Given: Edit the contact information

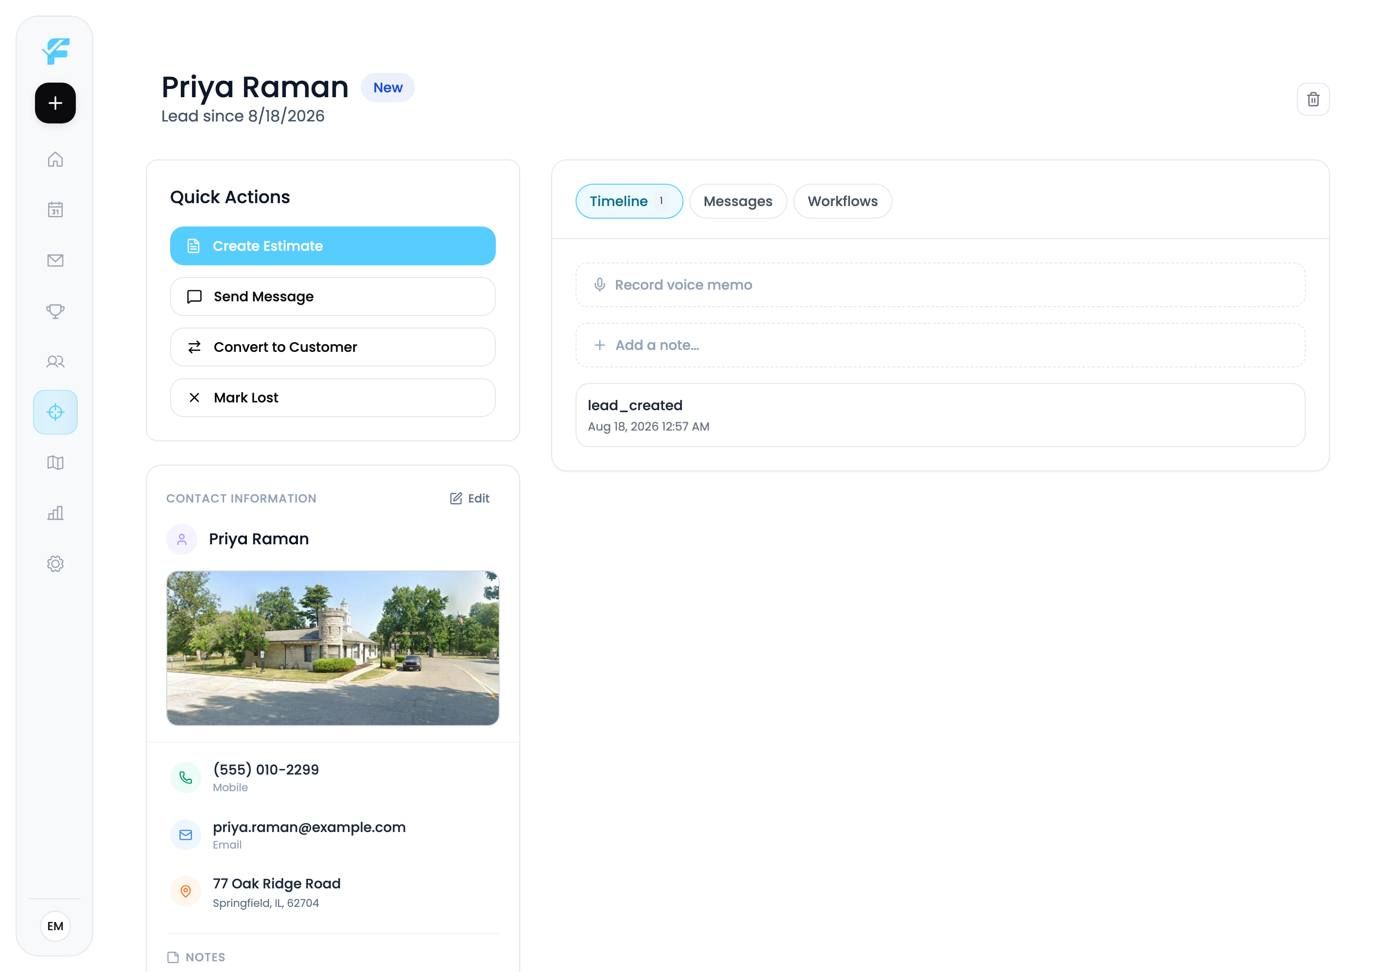Looking at the screenshot, I should pyautogui.click(x=470, y=498).
